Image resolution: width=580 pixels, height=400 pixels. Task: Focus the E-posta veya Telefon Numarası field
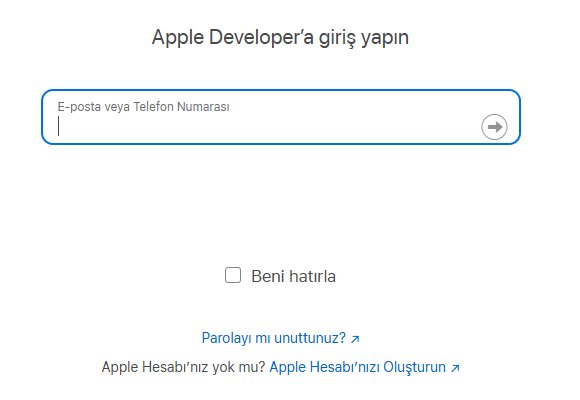point(281,117)
